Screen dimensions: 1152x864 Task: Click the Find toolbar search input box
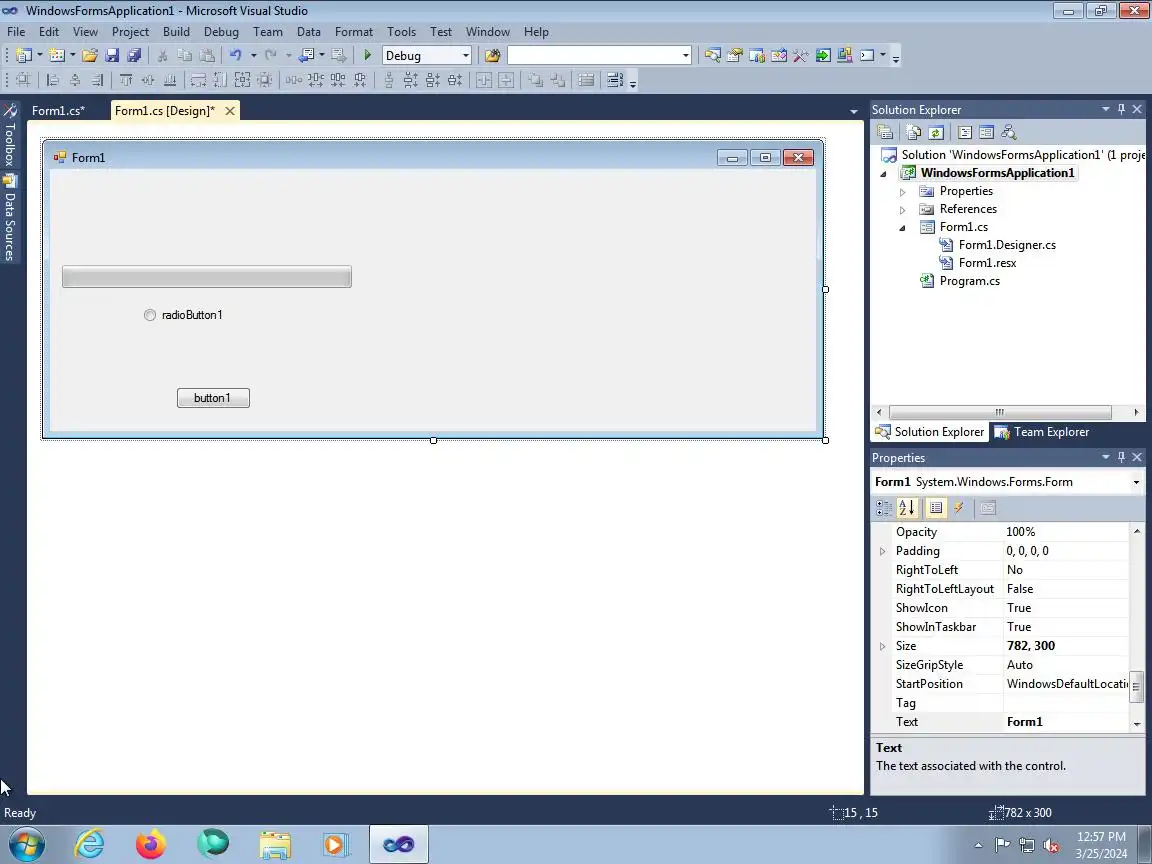click(594, 56)
